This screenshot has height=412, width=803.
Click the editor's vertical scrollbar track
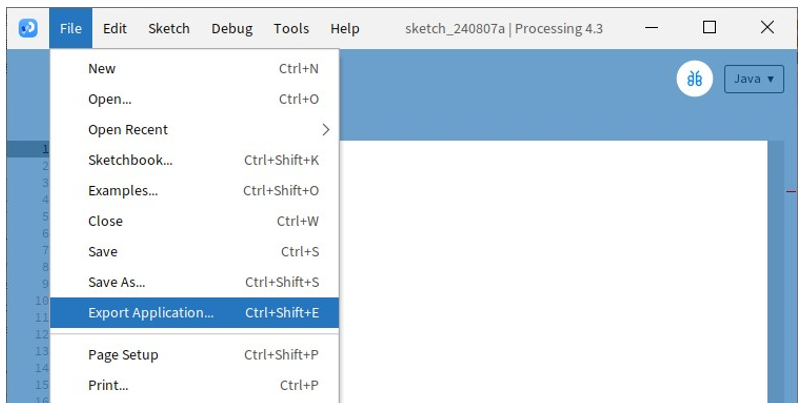776,272
